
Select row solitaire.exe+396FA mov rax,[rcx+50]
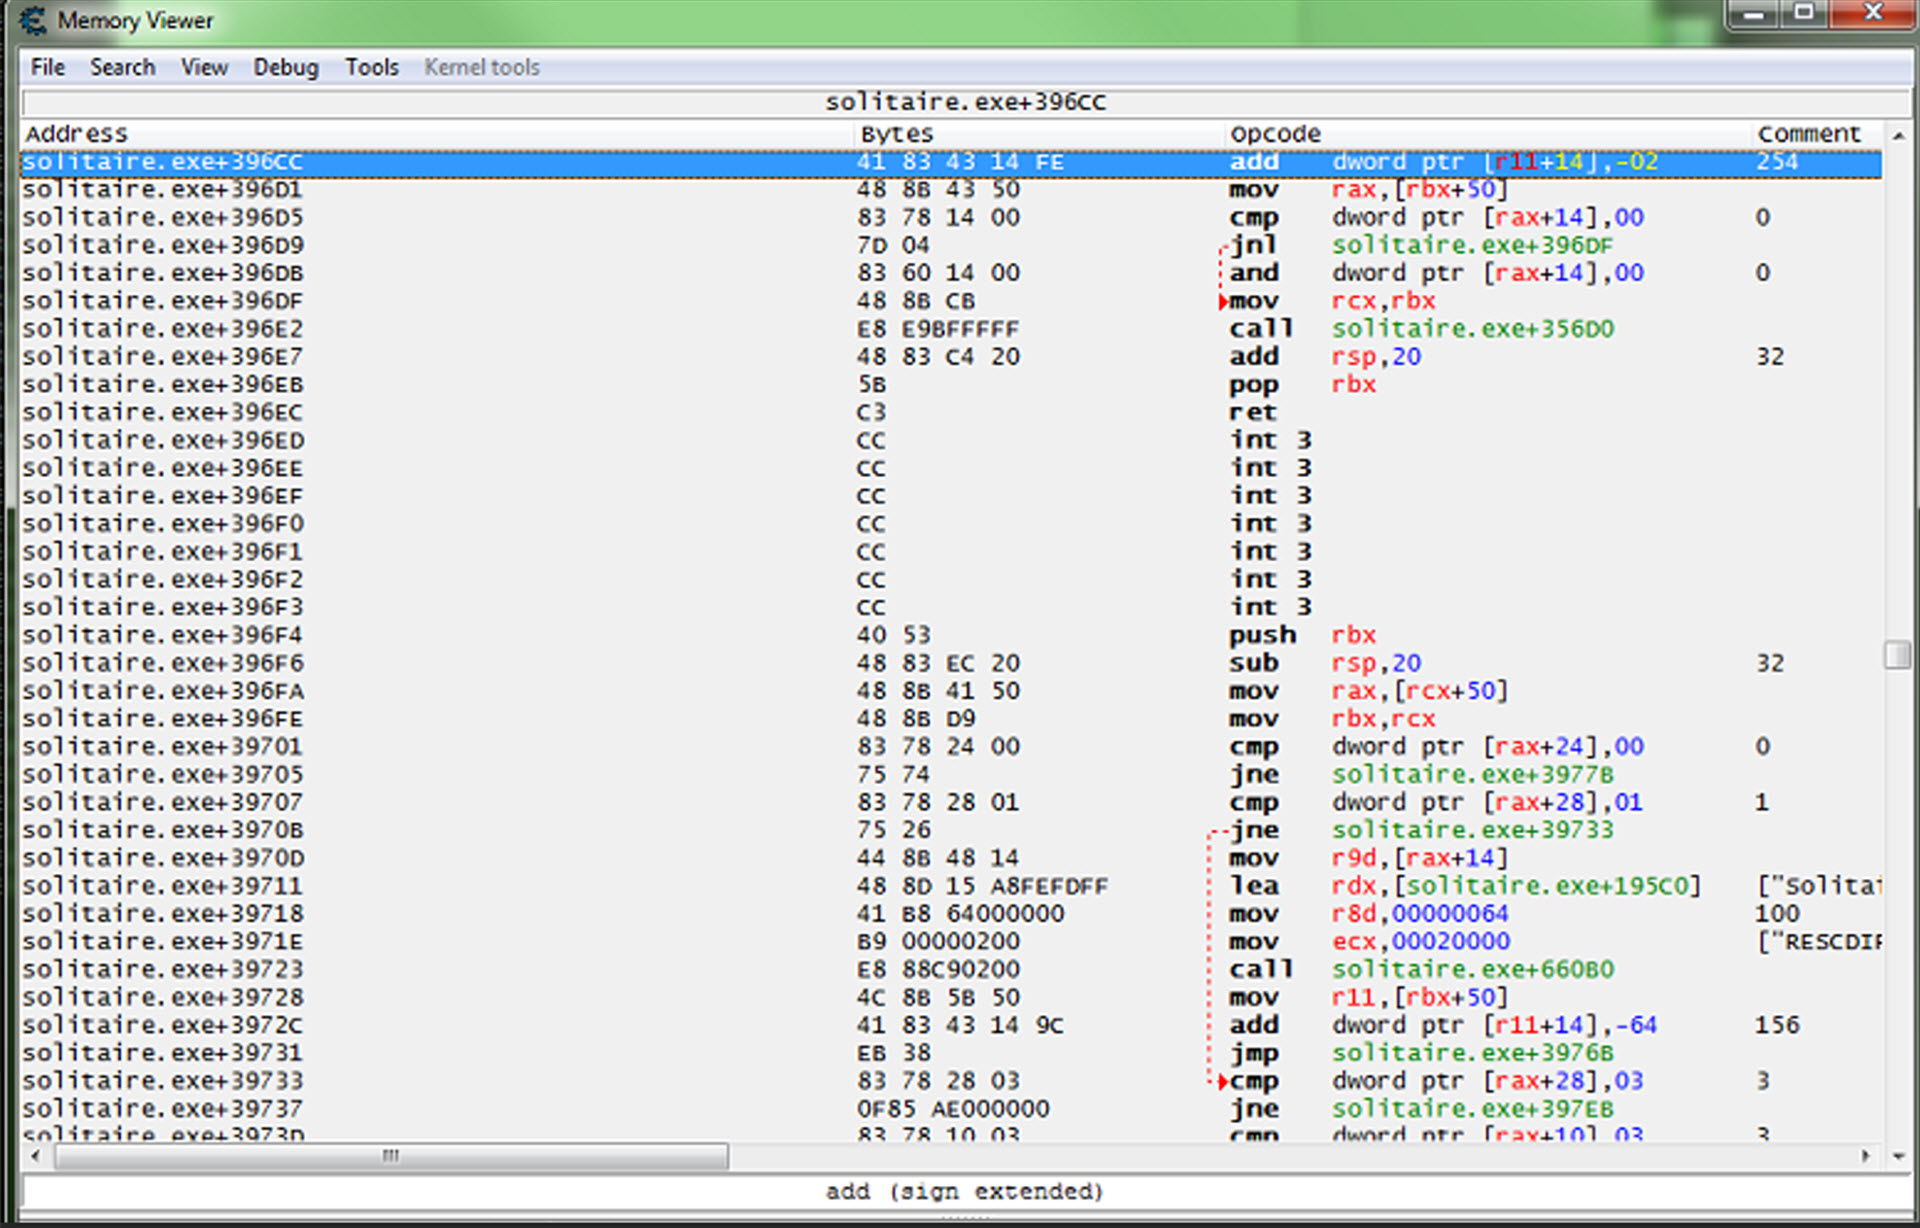point(950,692)
